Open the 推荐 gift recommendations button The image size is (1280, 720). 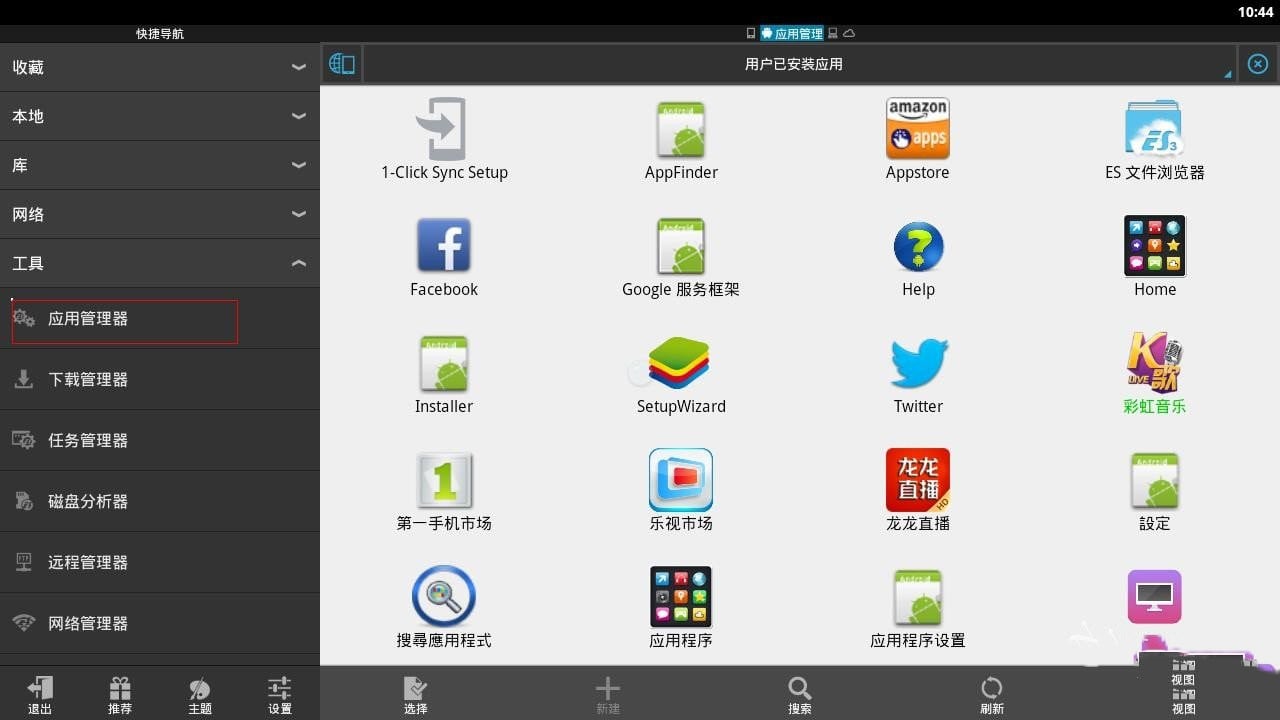[120, 695]
